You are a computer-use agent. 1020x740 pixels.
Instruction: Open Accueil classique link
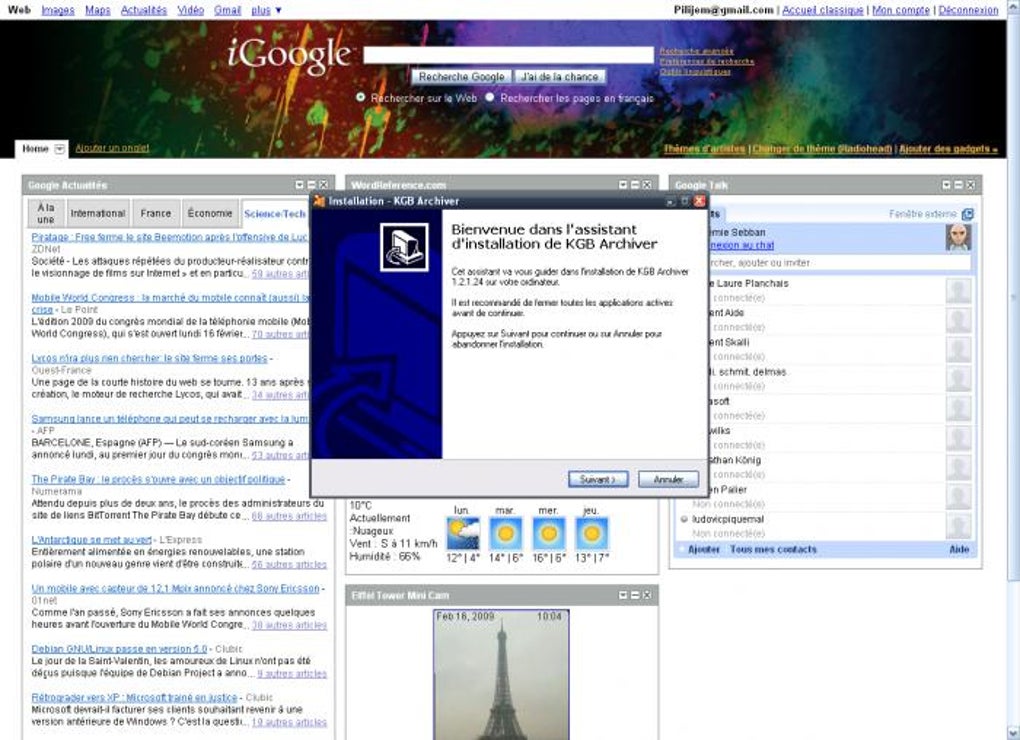point(822,10)
